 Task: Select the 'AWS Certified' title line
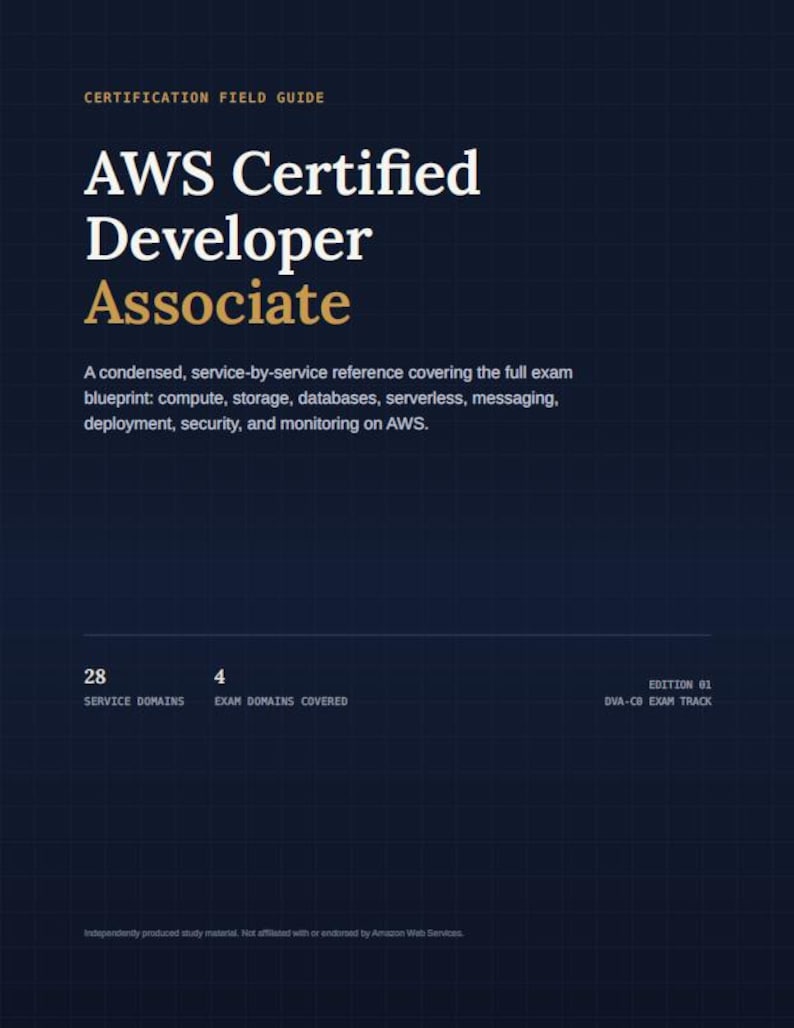[283, 173]
